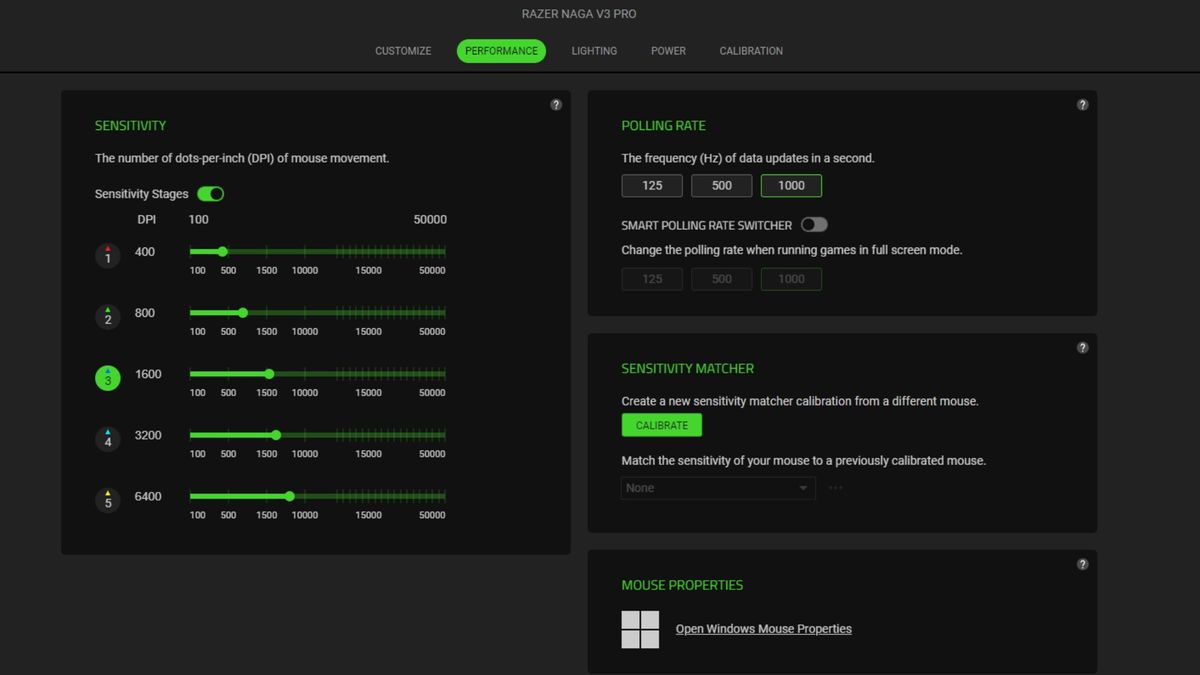
Task: Open help icon in Mouse Properties panel
Action: click(x=1082, y=564)
